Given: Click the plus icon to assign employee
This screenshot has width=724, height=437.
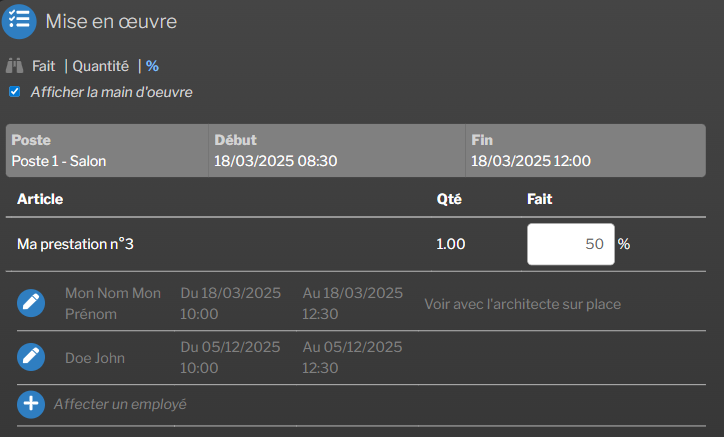Looking at the screenshot, I should tap(32, 404).
